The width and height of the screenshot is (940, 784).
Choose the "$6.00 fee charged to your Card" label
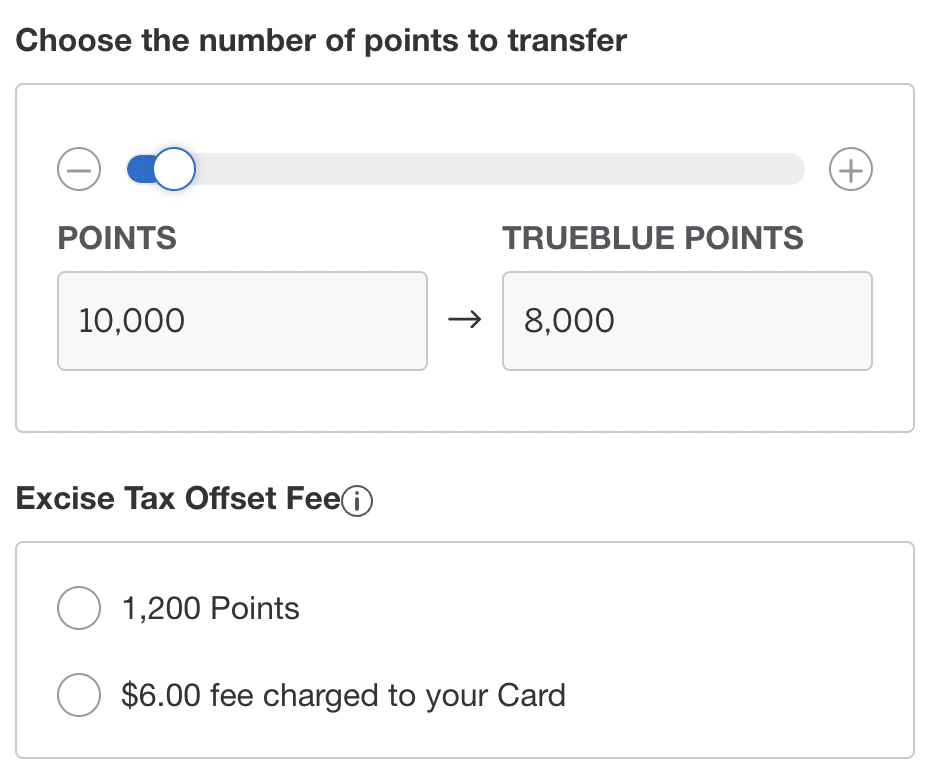(x=344, y=695)
